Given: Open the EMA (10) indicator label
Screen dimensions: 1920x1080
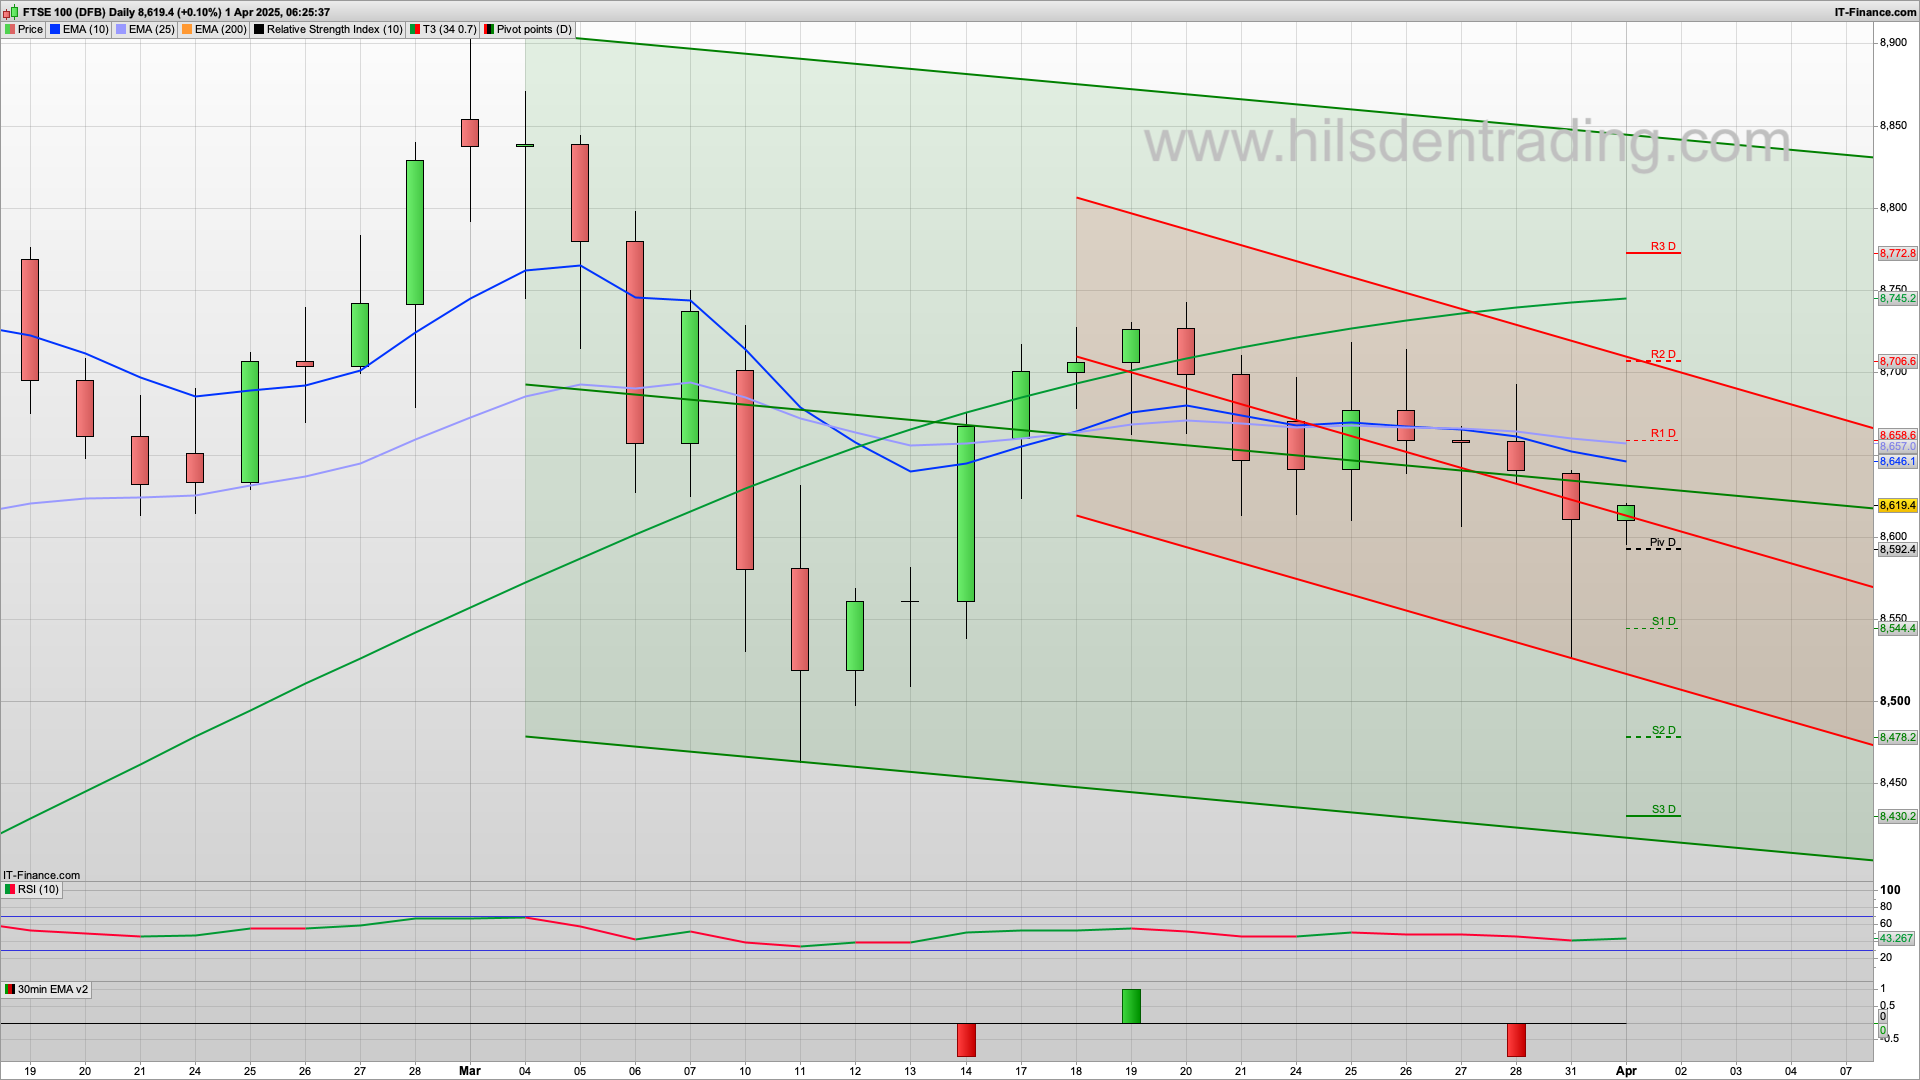Looking at the screenshot, I should click(x=86, y=29).
